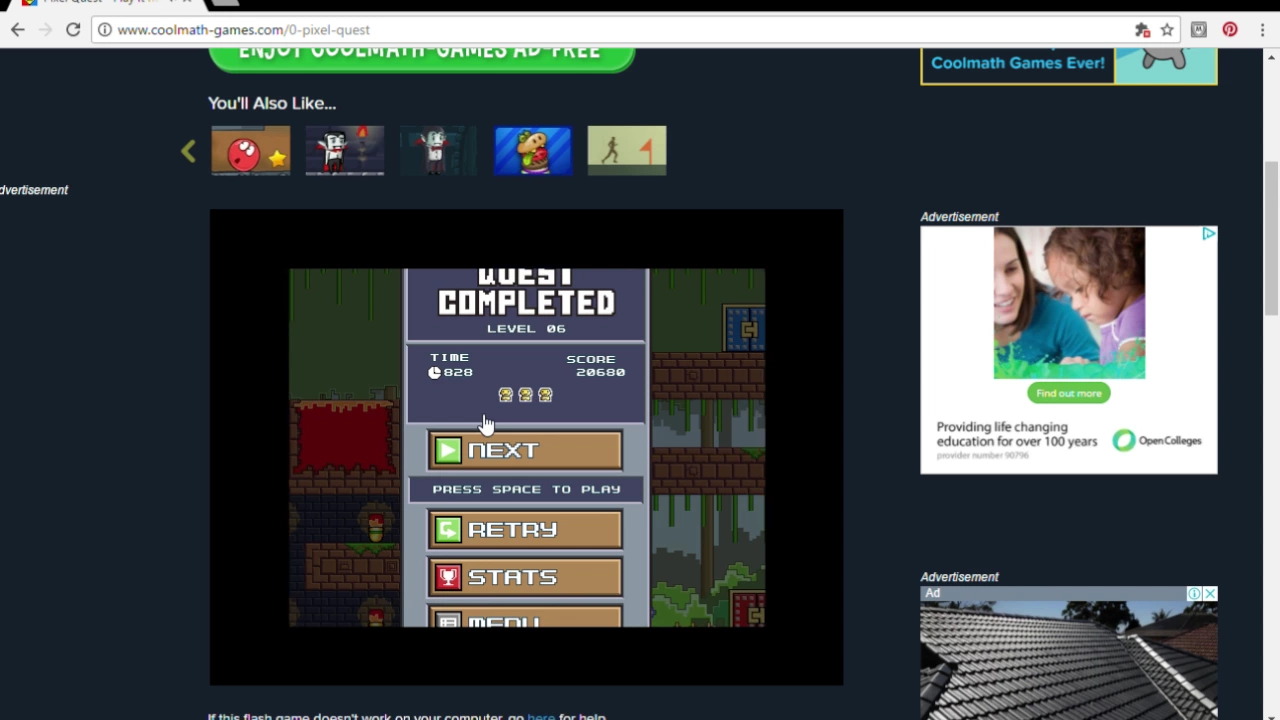Bookmark this page with star icon
The image size is (1280, 720).
pyautogui.click(x=1167, y=30)
